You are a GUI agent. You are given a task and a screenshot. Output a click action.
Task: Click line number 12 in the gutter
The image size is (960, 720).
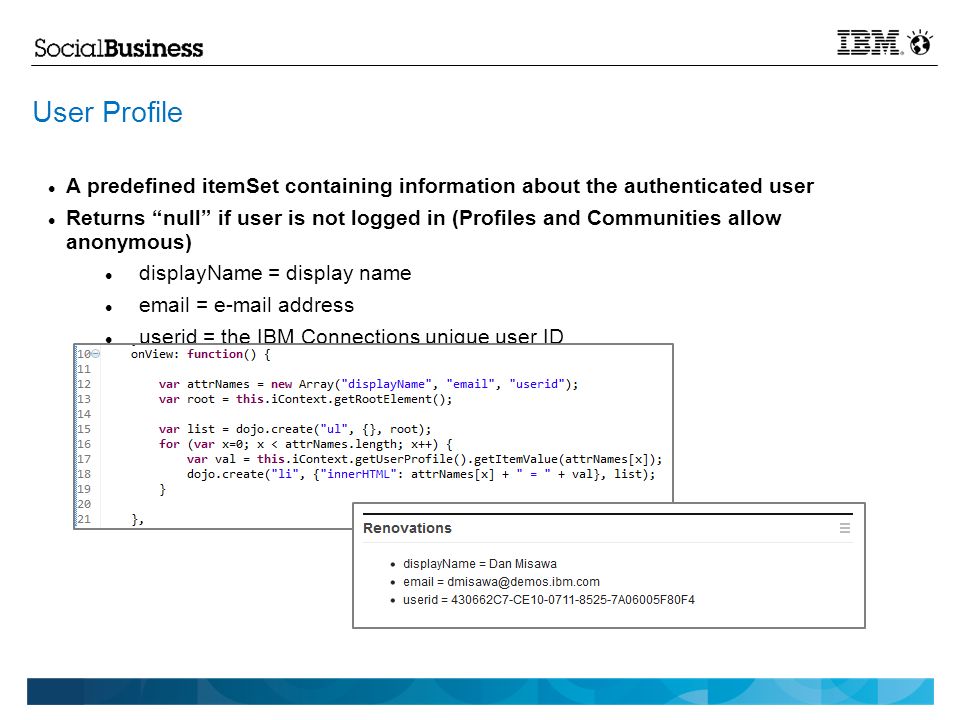pyautogui.click(x=84, y=384)
